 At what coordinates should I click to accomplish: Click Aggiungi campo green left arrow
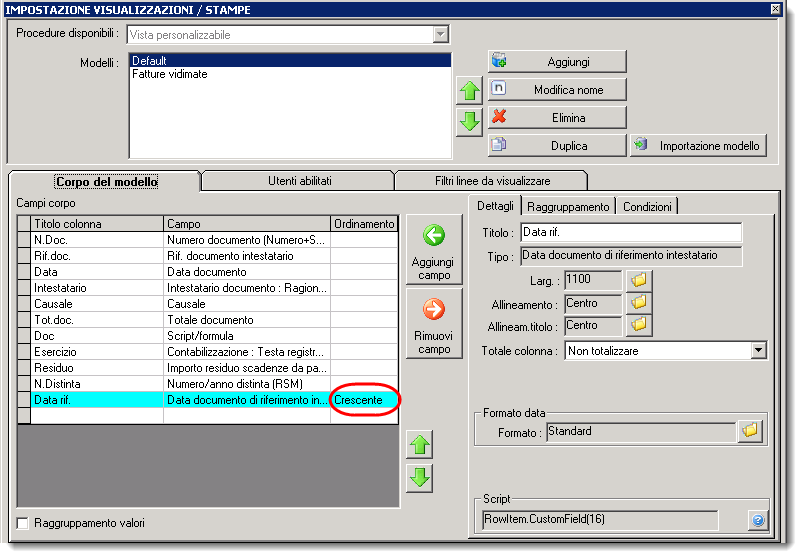tap(434, 250)
